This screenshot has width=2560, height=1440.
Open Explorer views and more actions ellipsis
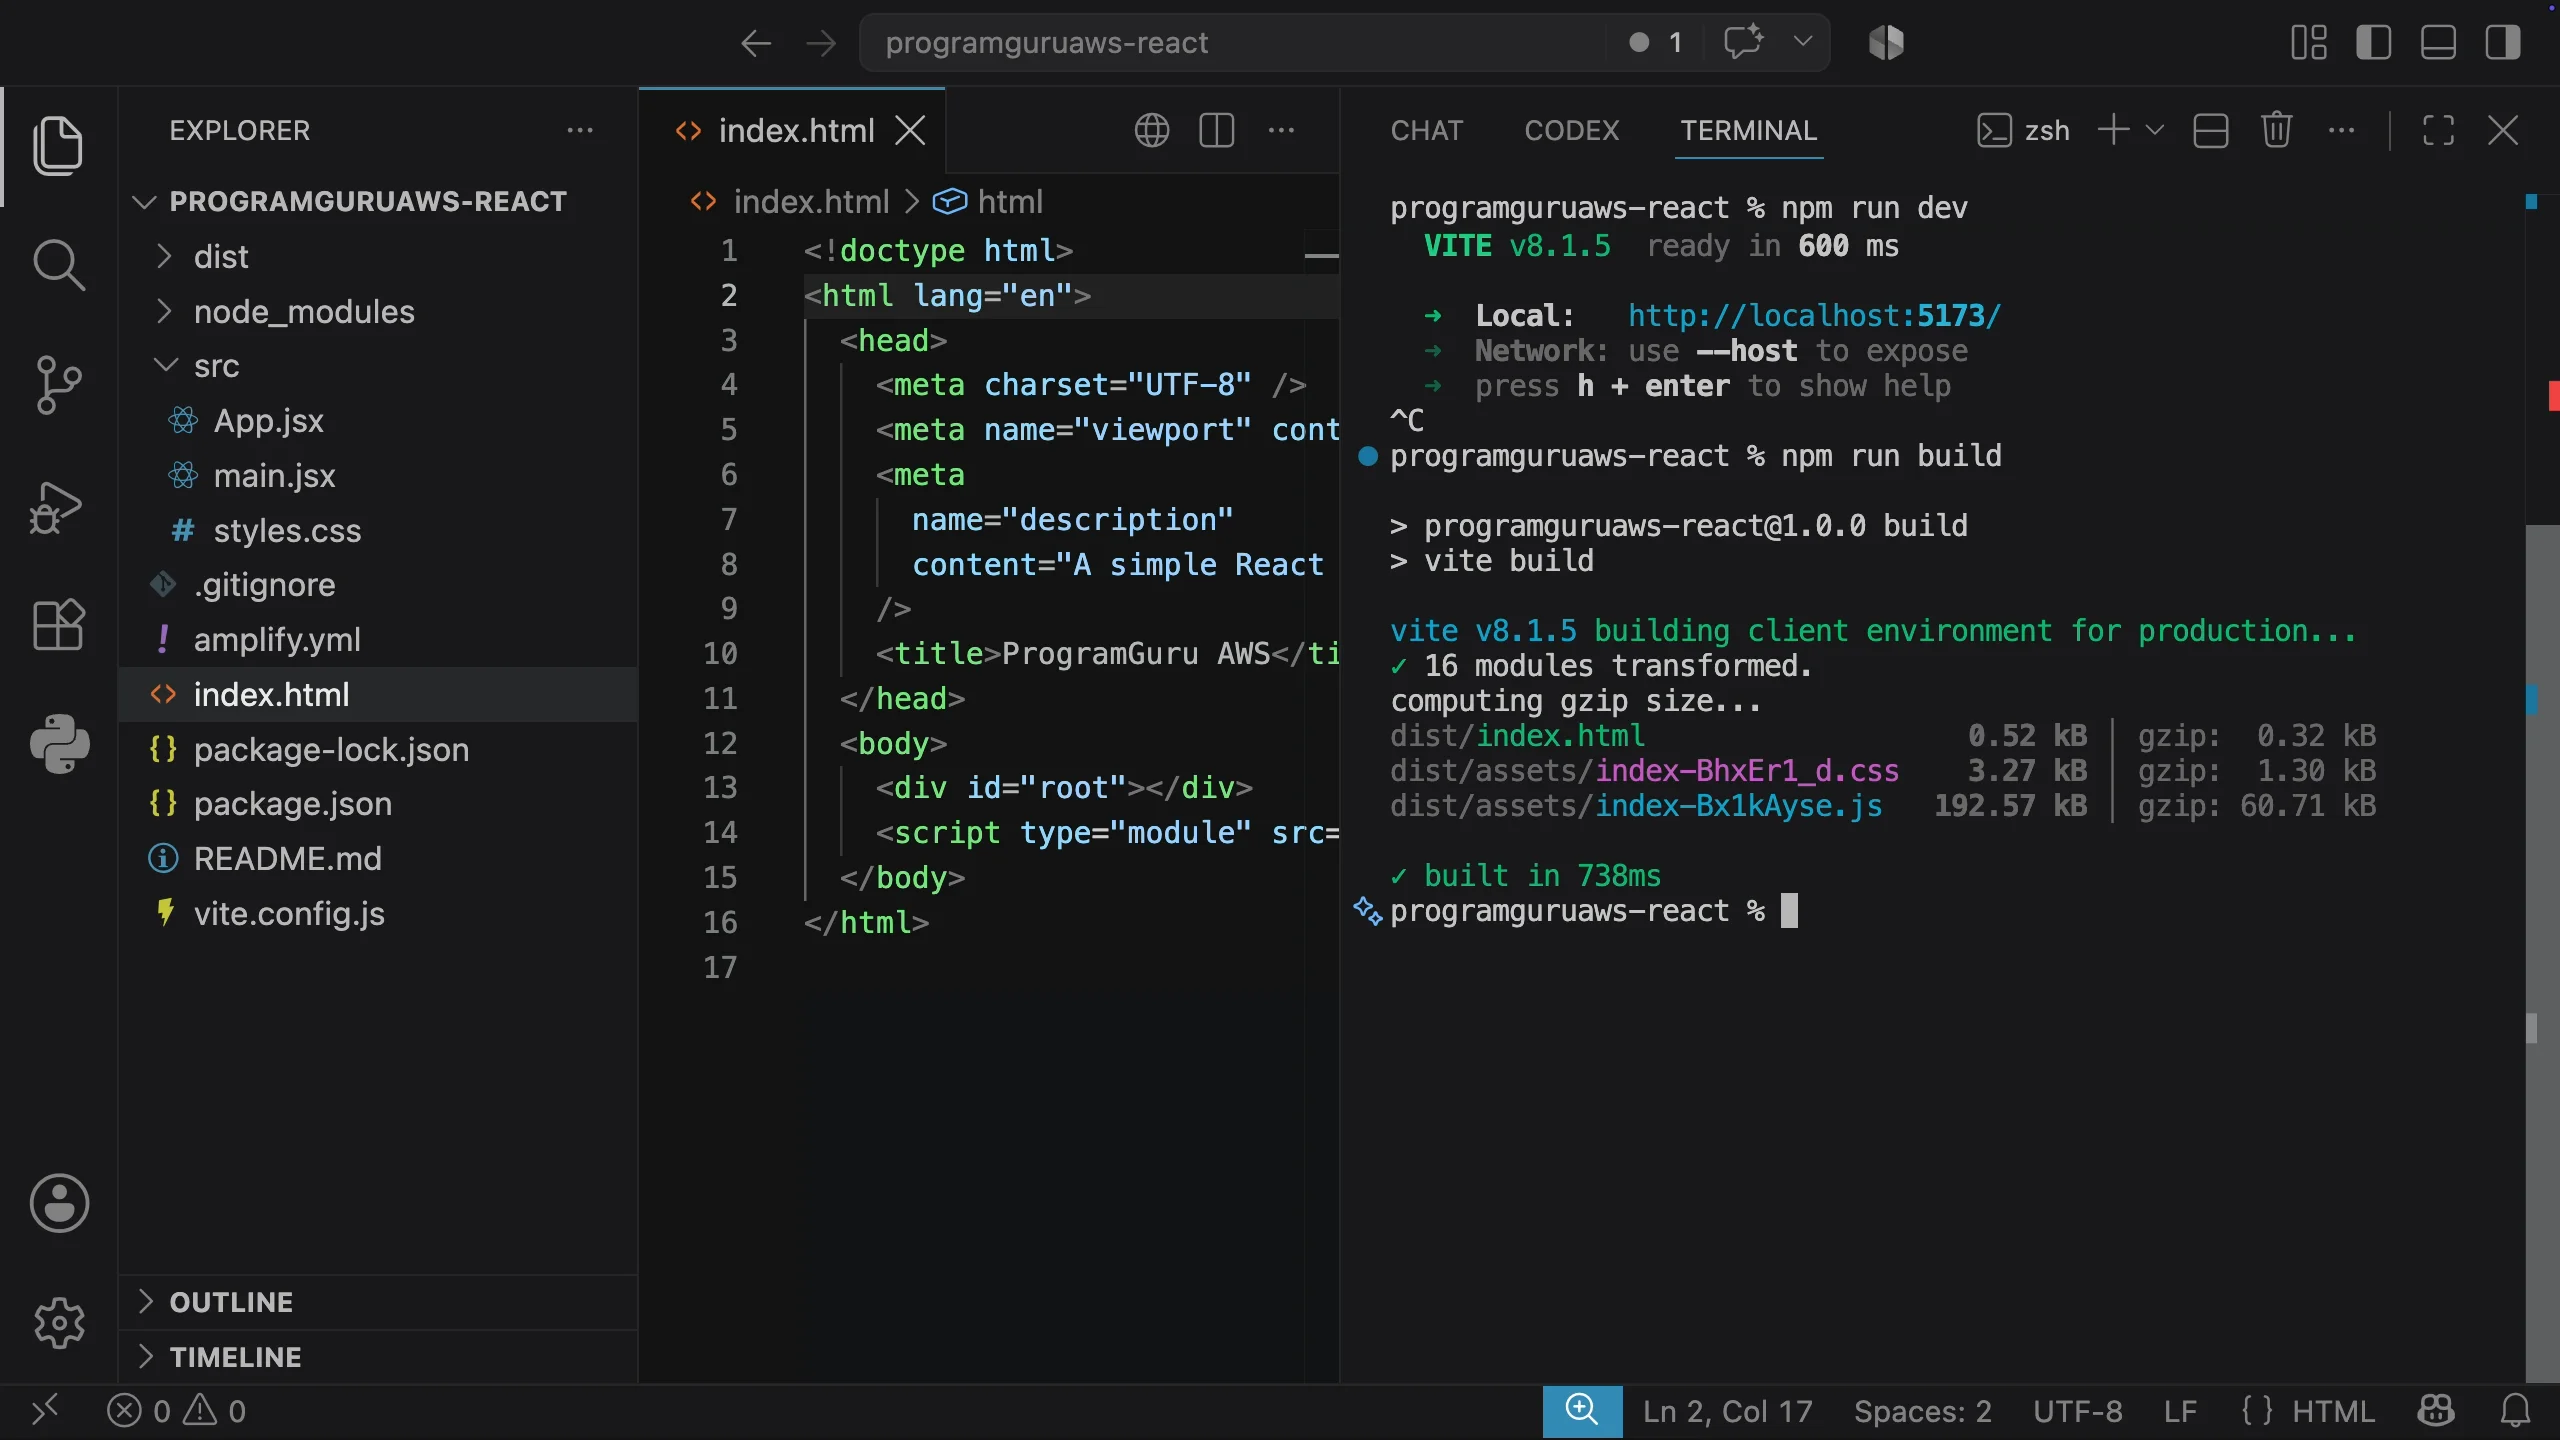click(x=580, y=130)
